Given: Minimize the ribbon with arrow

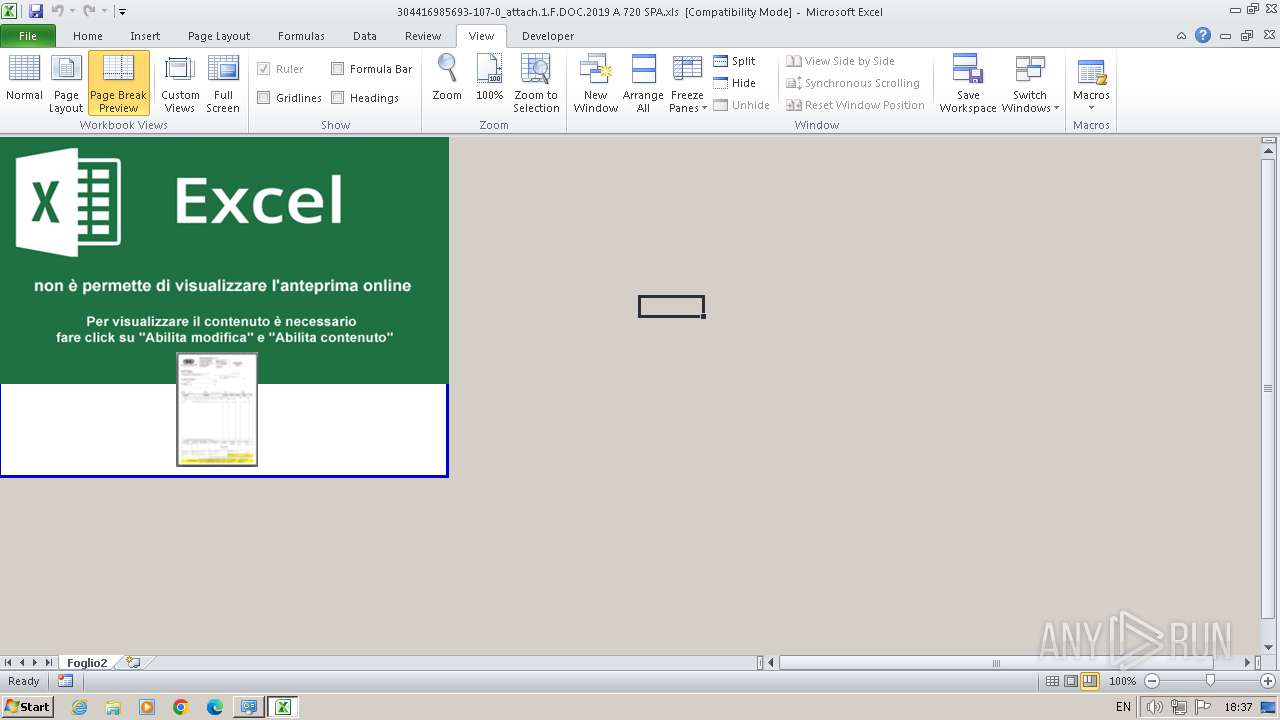Looking at the screenshot, I should point(1182,36).
